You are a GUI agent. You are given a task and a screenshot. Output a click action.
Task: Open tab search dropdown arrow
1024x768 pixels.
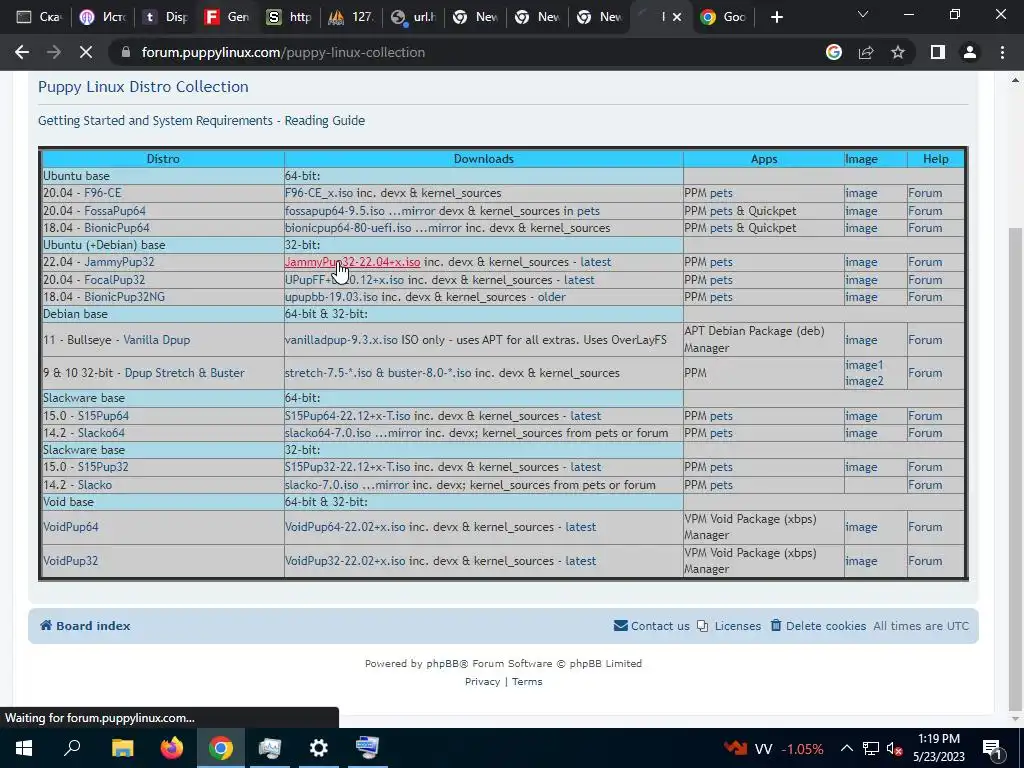(x=863, y=14)
